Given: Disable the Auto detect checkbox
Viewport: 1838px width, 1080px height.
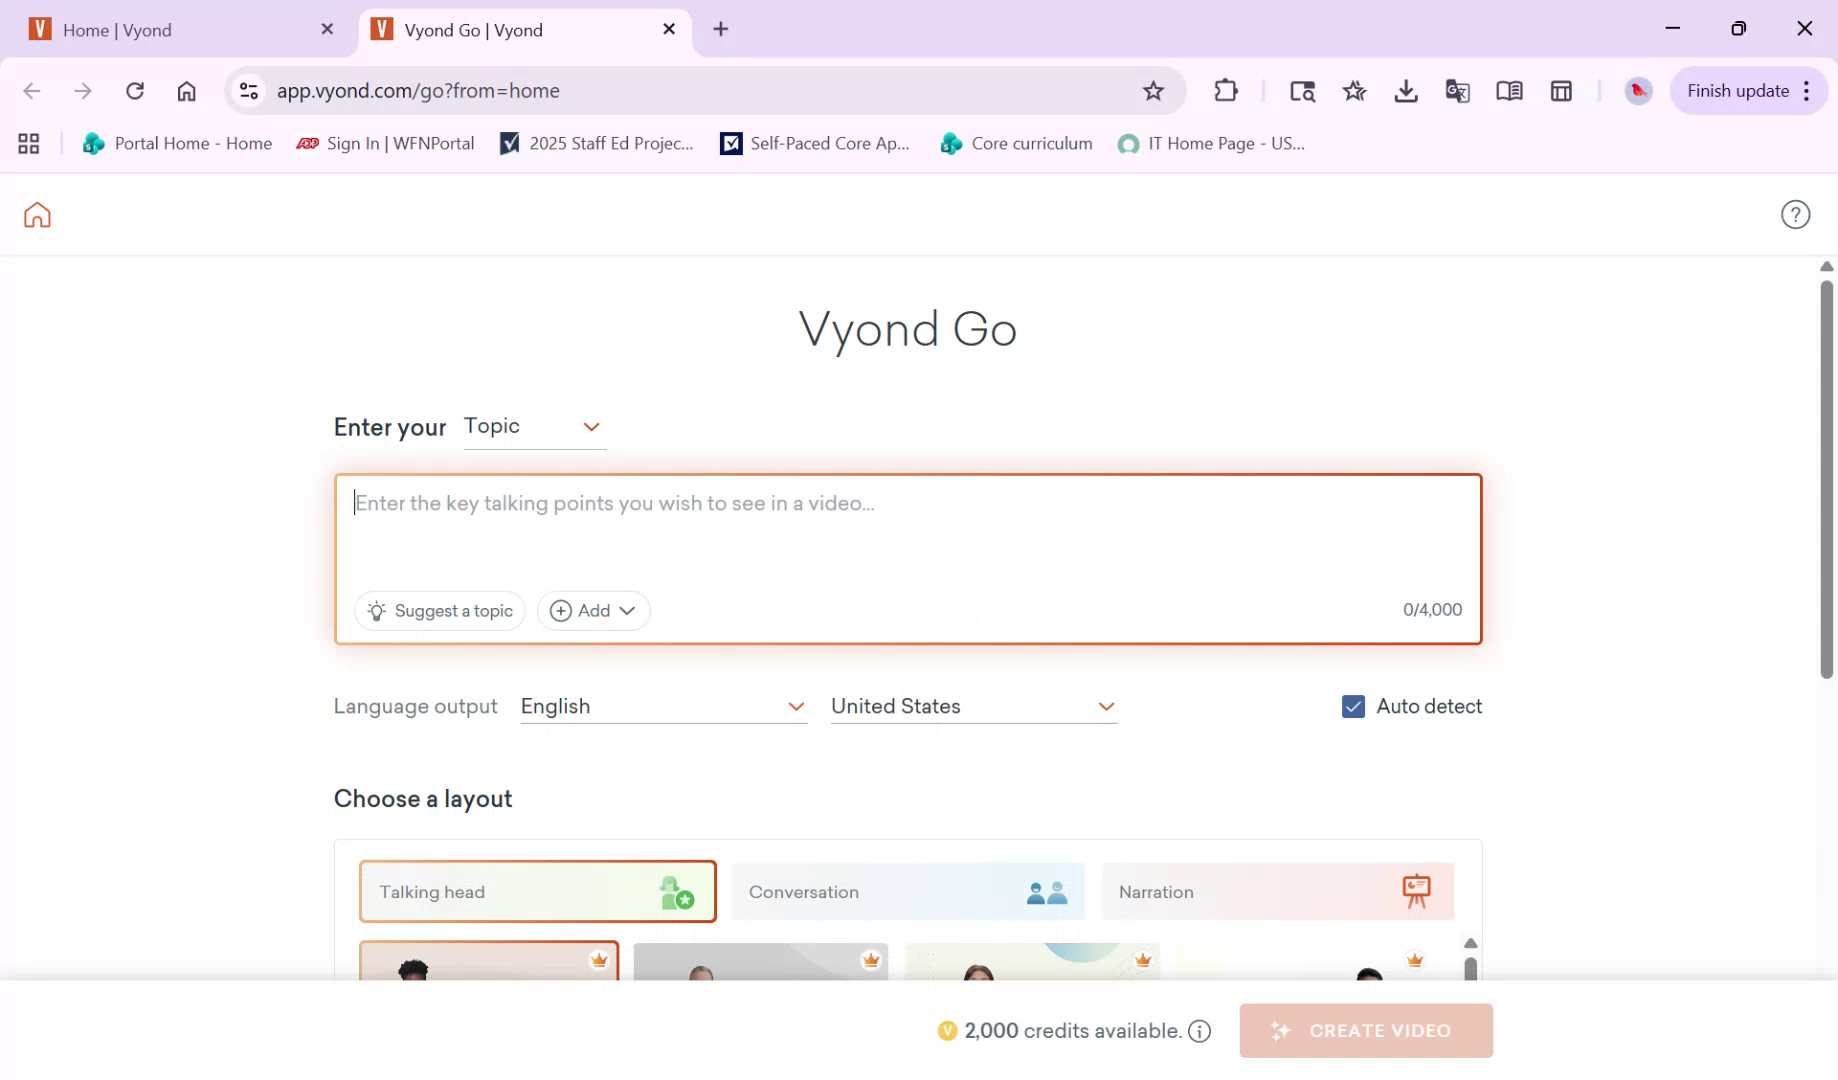Looking at the screenshot, I should 1353,706.
